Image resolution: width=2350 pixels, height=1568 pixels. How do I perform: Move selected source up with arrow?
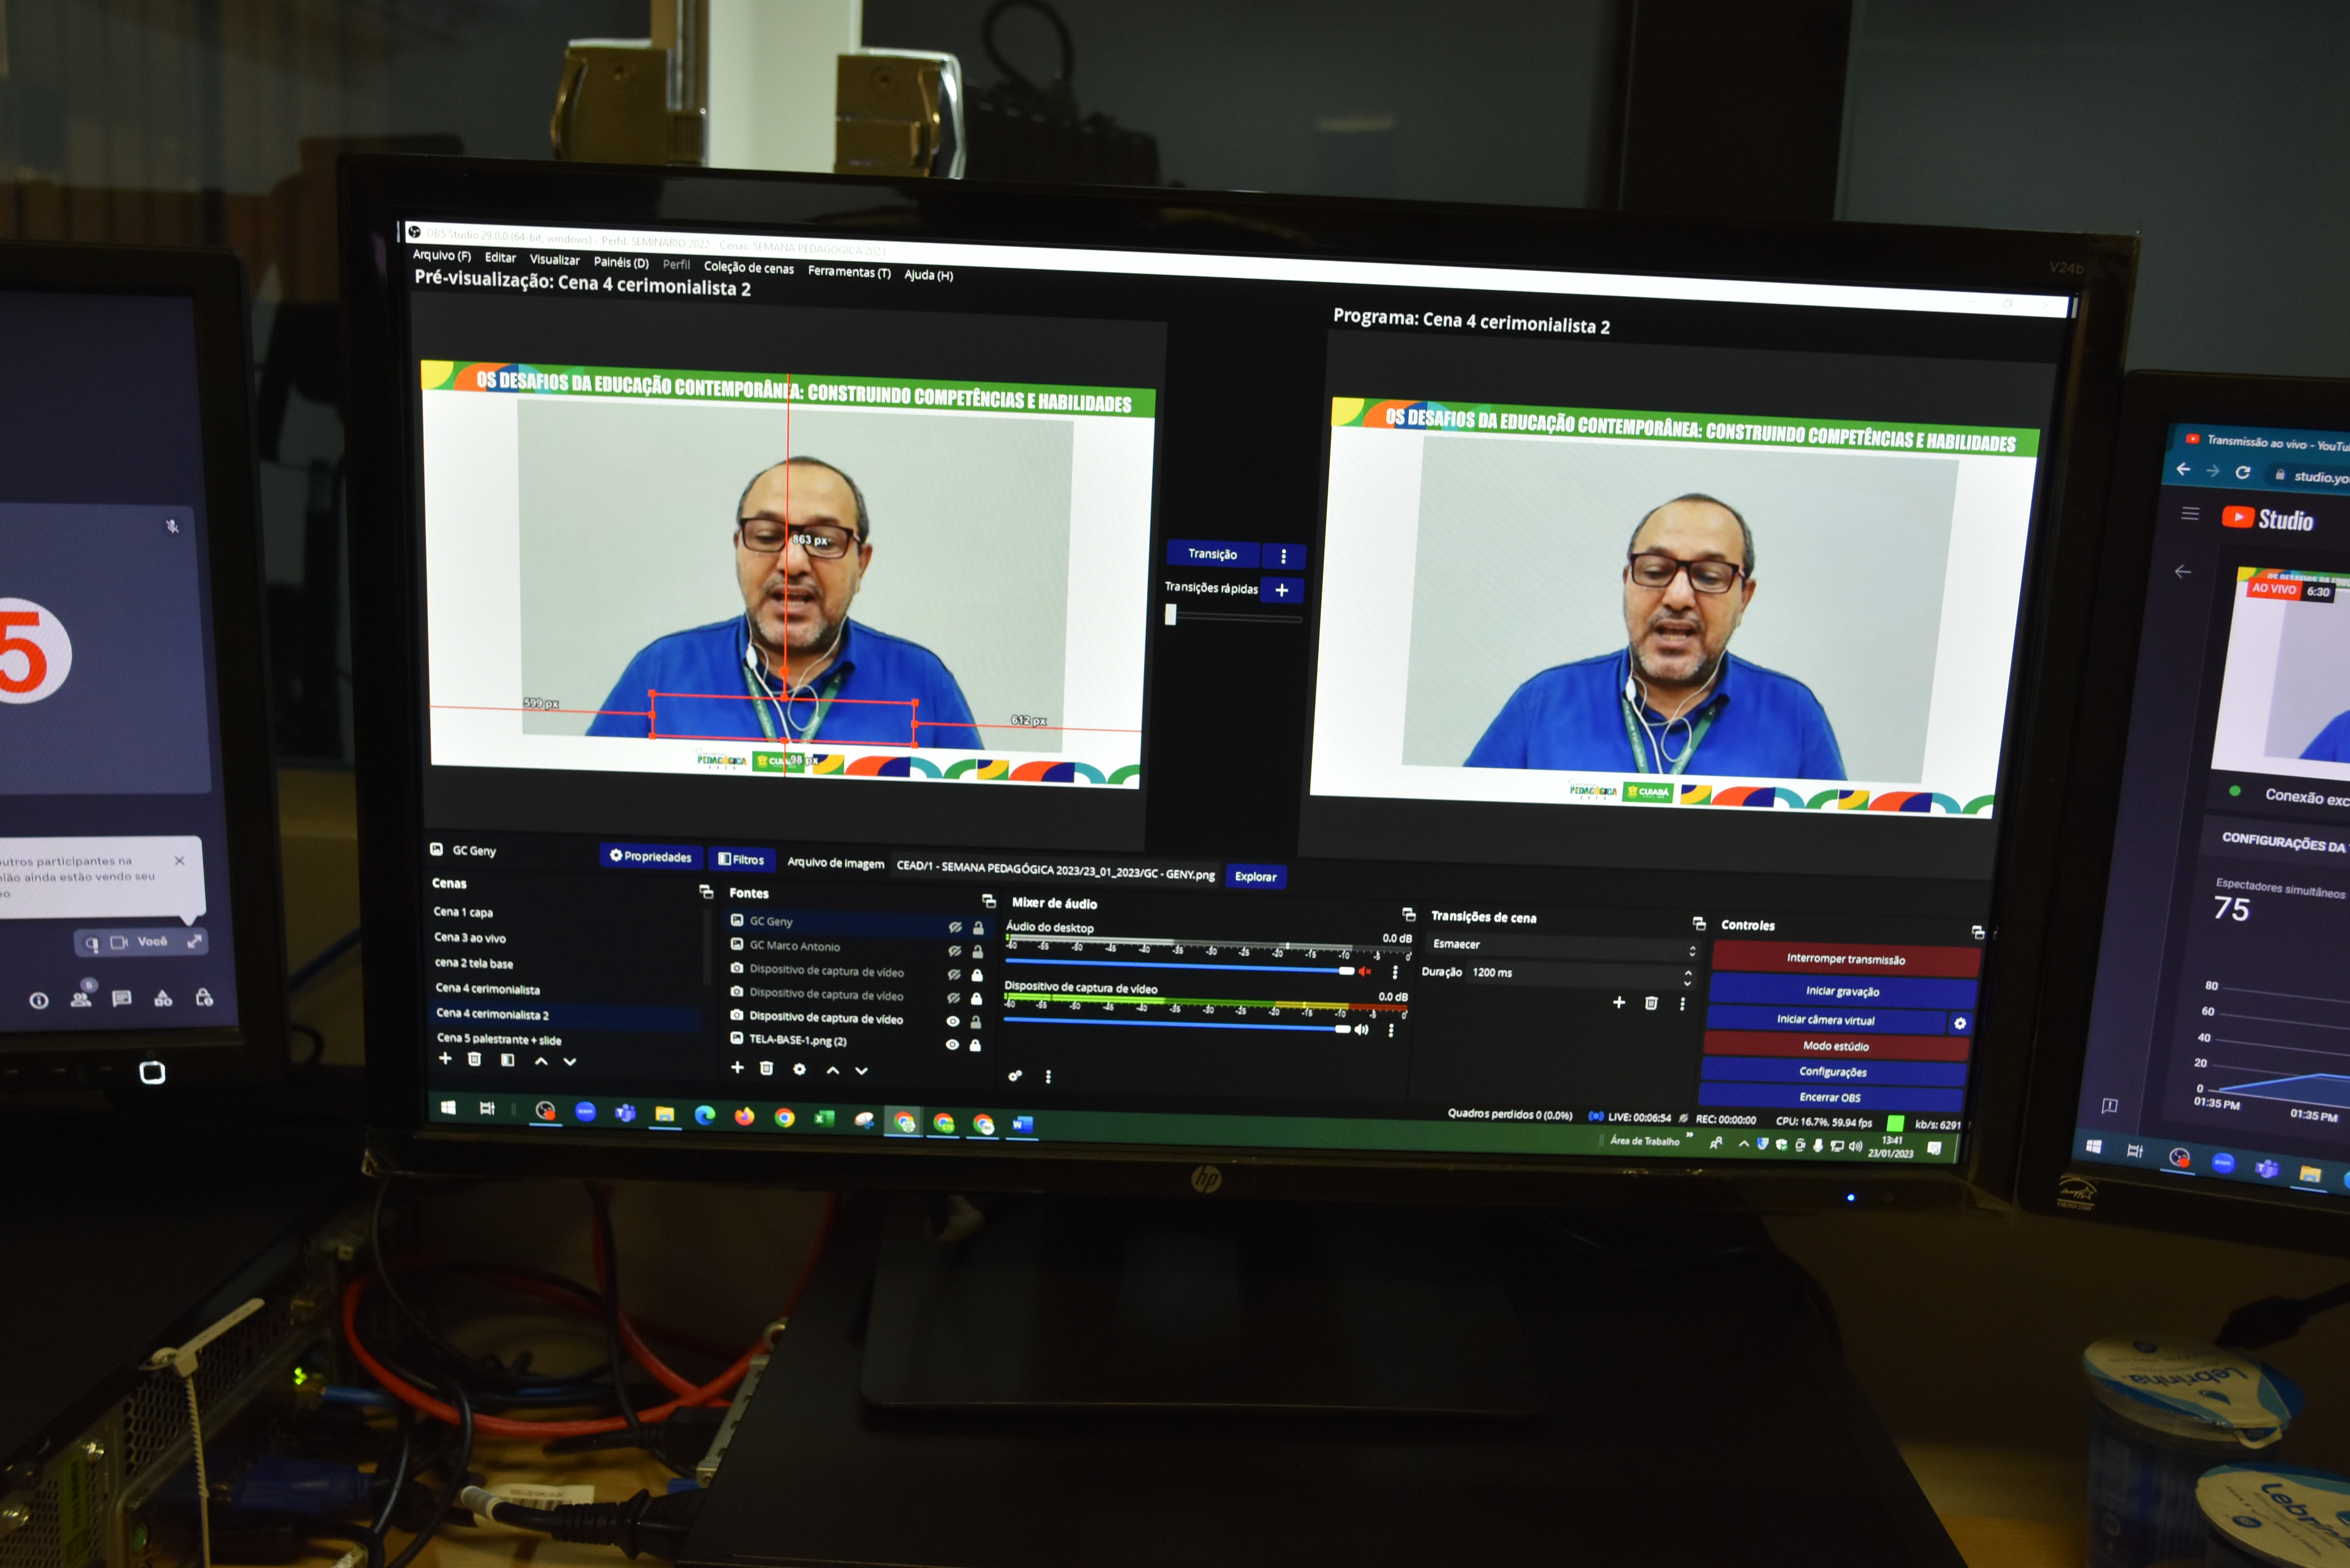pyautogui.click(x=832, y=1070)
